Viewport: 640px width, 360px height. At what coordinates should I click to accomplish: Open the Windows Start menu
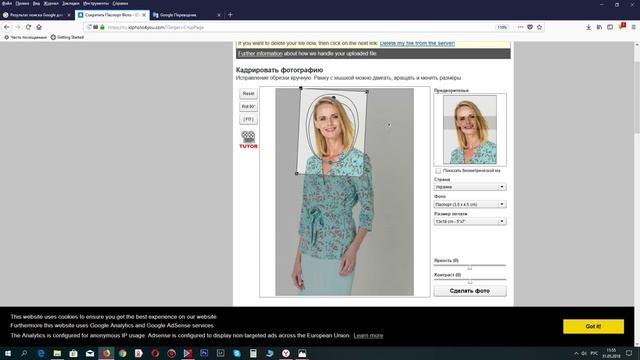[8, 353]
